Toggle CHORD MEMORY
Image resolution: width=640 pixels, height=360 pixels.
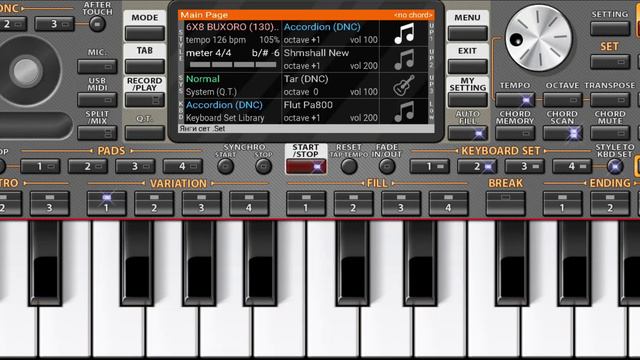coord(515,133)
